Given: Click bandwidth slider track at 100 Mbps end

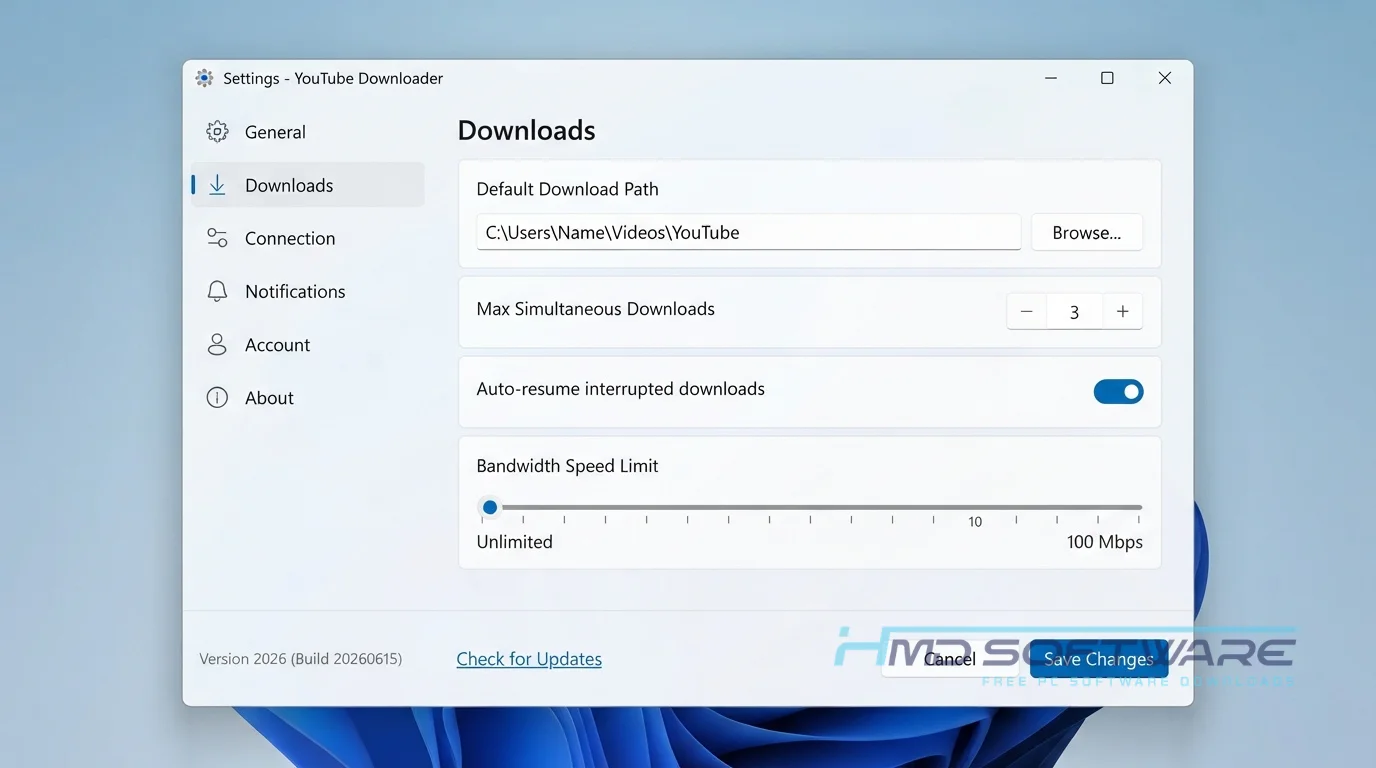Looking at the screenshot, I should (1138, 507).
